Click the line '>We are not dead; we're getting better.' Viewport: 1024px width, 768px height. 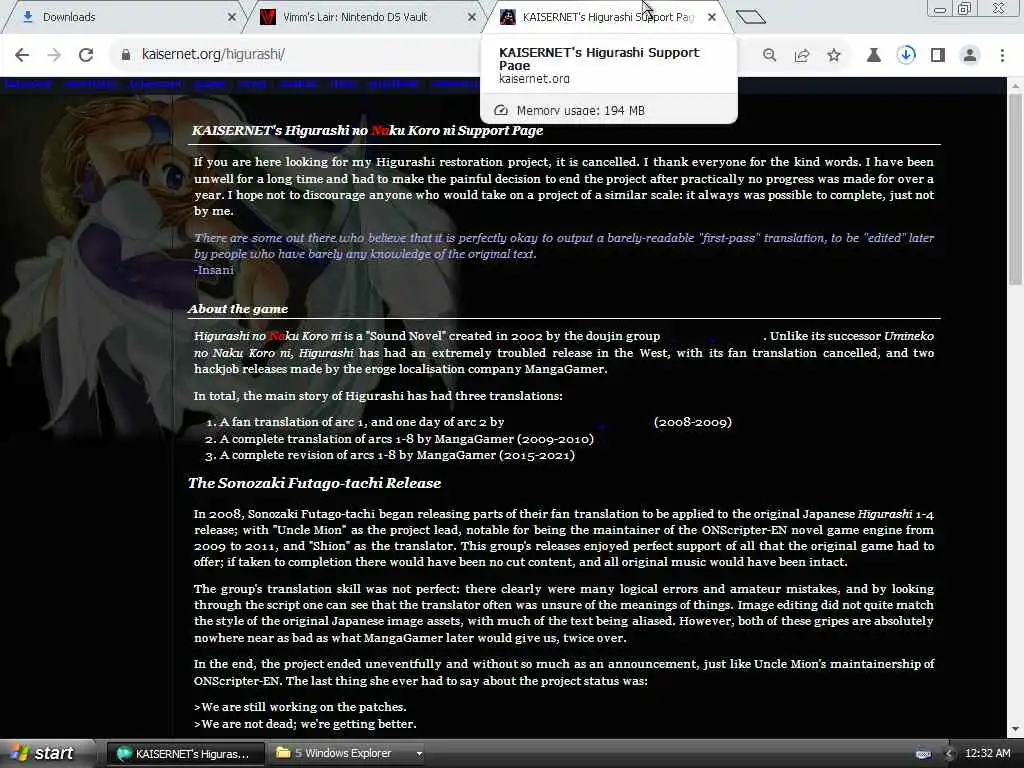pos(305,724)
